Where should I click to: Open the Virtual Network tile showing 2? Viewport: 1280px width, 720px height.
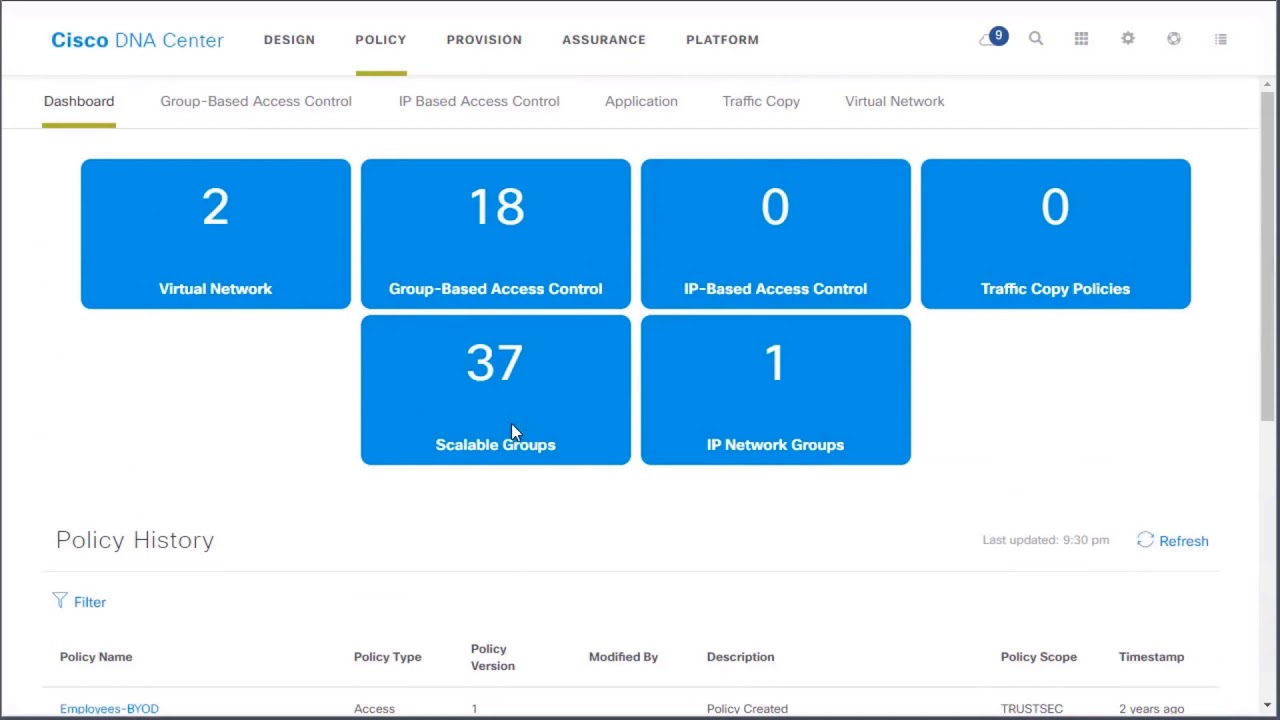pyautogui.click(x=216, y=234)
